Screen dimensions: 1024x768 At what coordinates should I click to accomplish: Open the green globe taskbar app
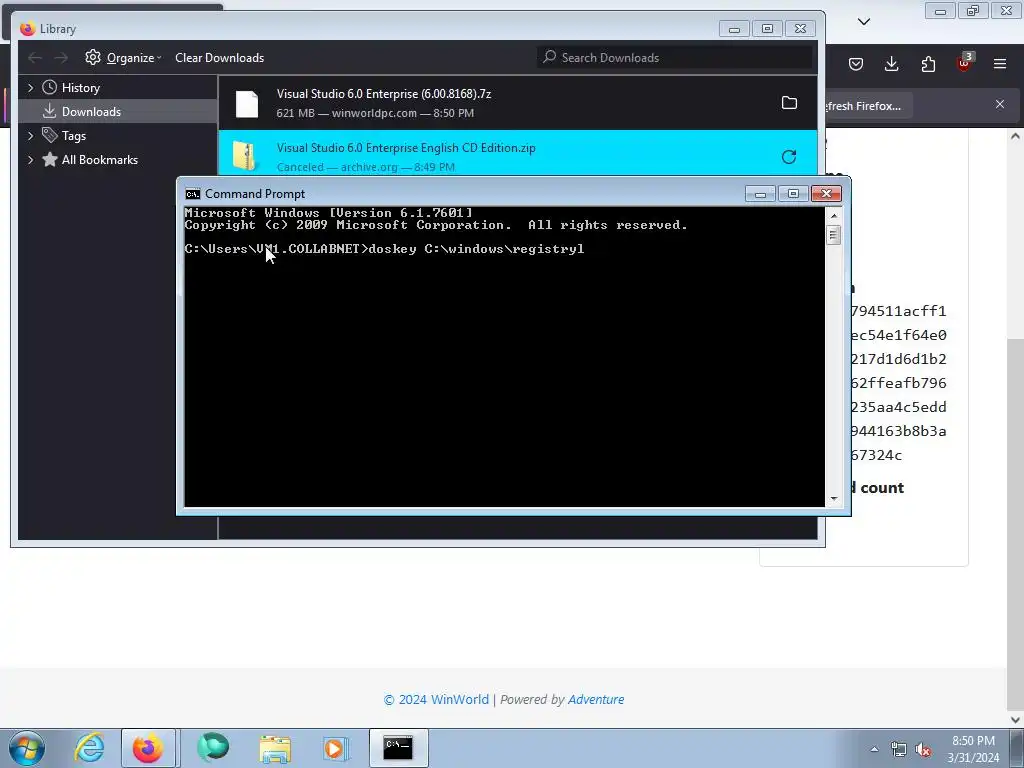pos(213,748)
